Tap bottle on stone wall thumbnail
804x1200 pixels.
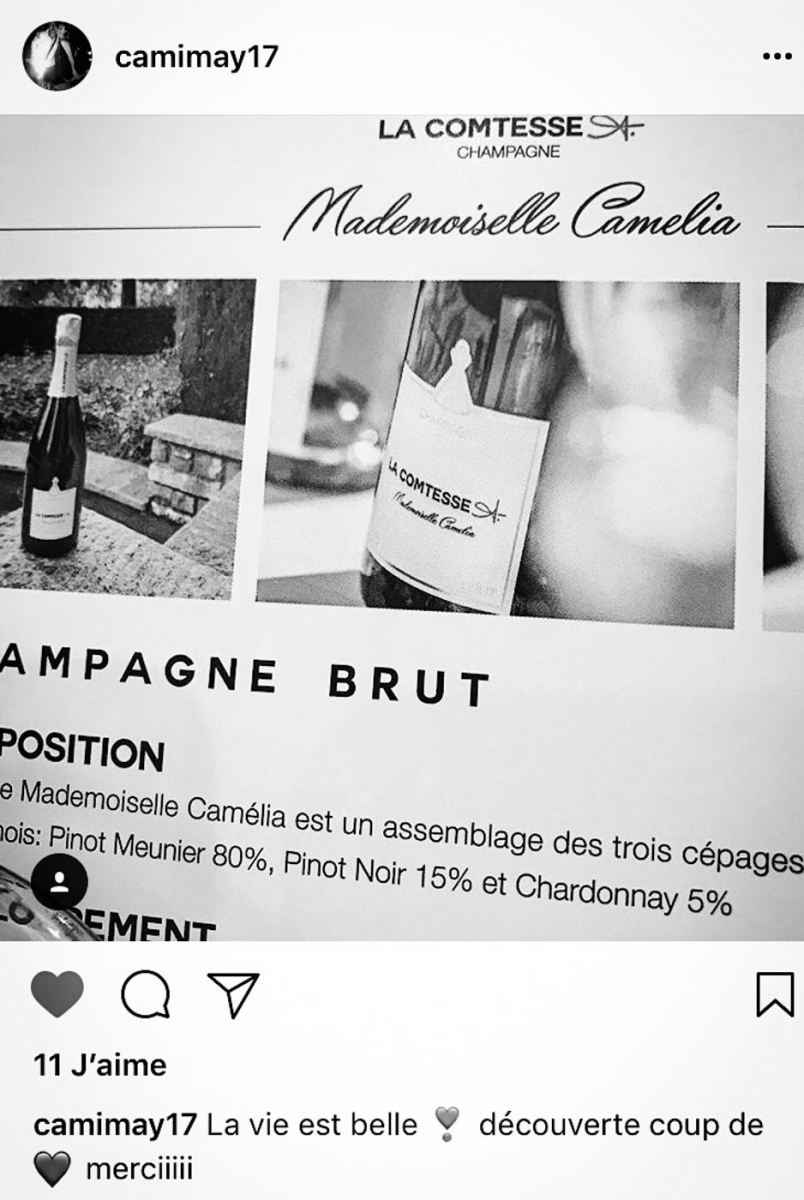click(x=121, y=437)
